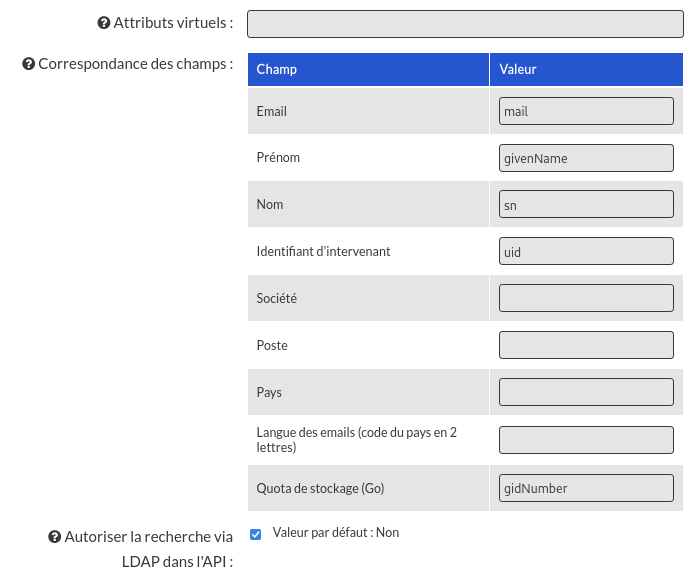The width and height of the screenshot is (693, 581).
Task: Click the Quota de stockage field containing gidNumber
Action: [x=586, y=488]
